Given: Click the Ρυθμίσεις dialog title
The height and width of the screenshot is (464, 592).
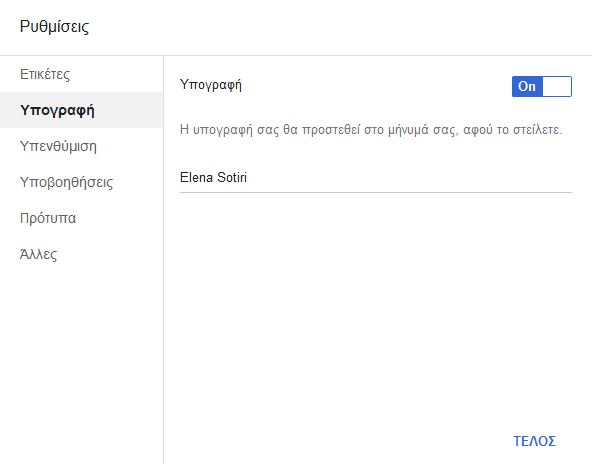Looking at the screenshot, I should pos(54,26).
